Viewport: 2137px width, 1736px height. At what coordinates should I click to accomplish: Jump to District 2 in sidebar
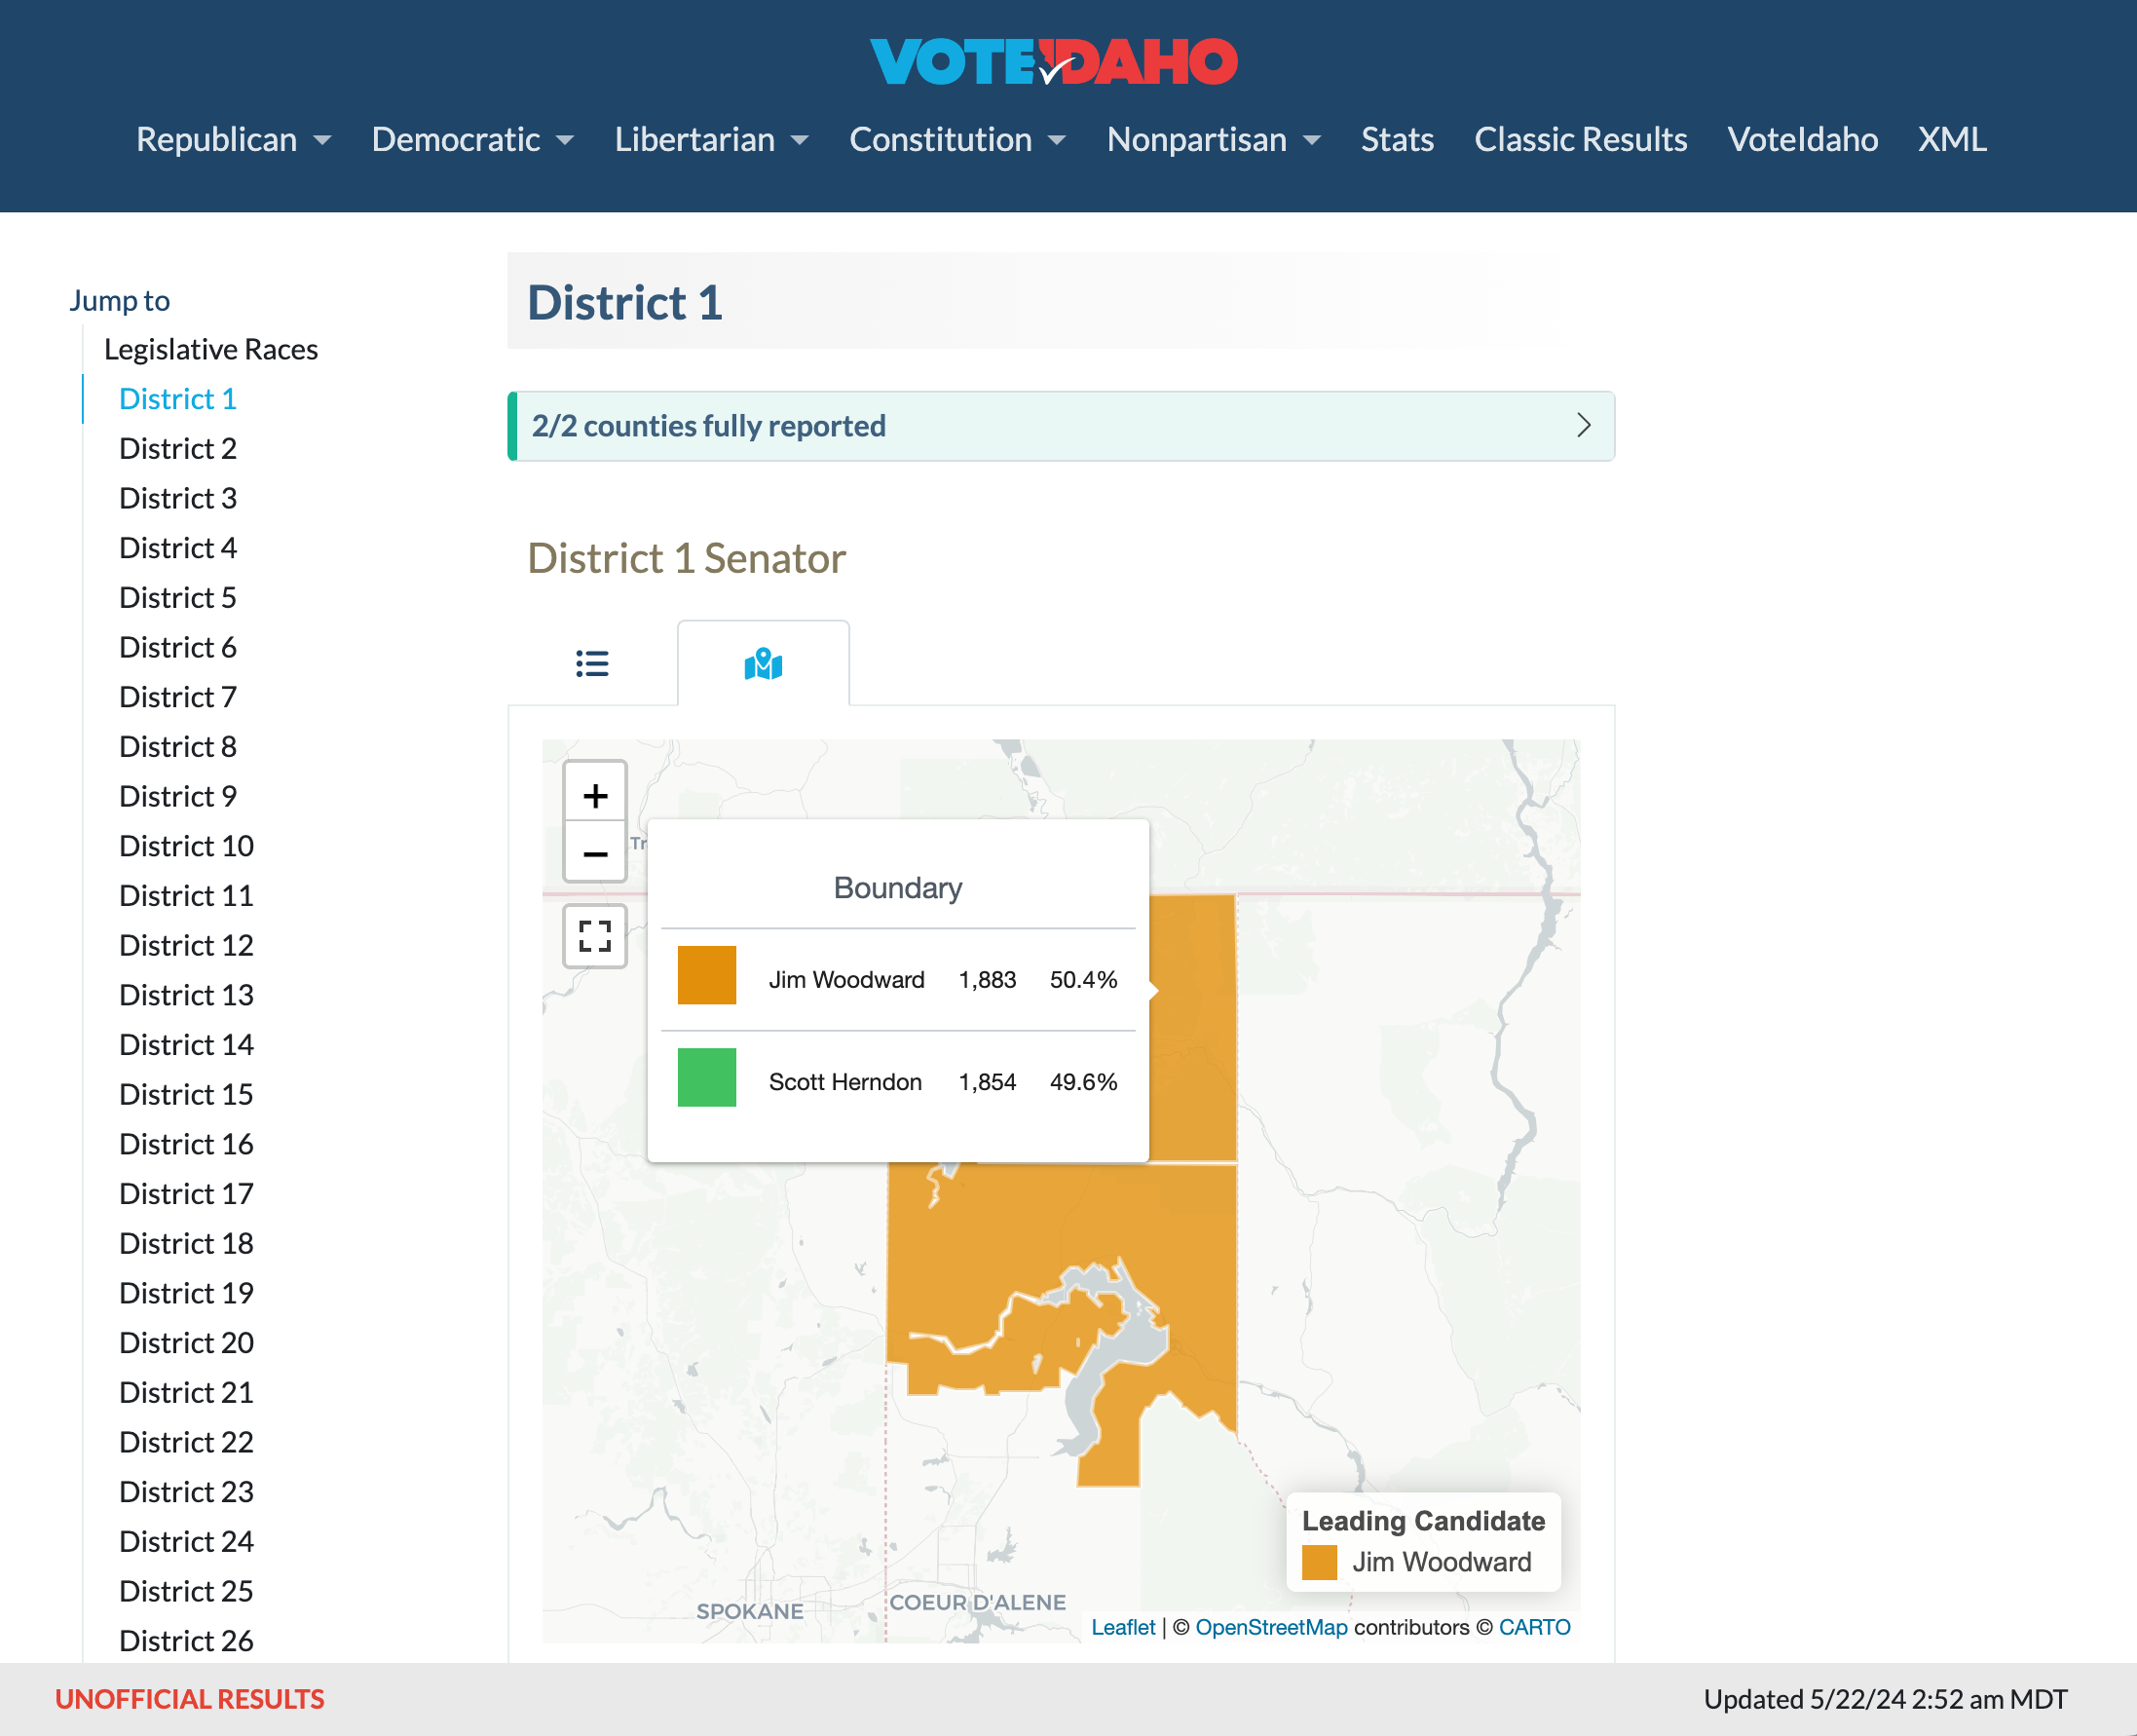178,448
